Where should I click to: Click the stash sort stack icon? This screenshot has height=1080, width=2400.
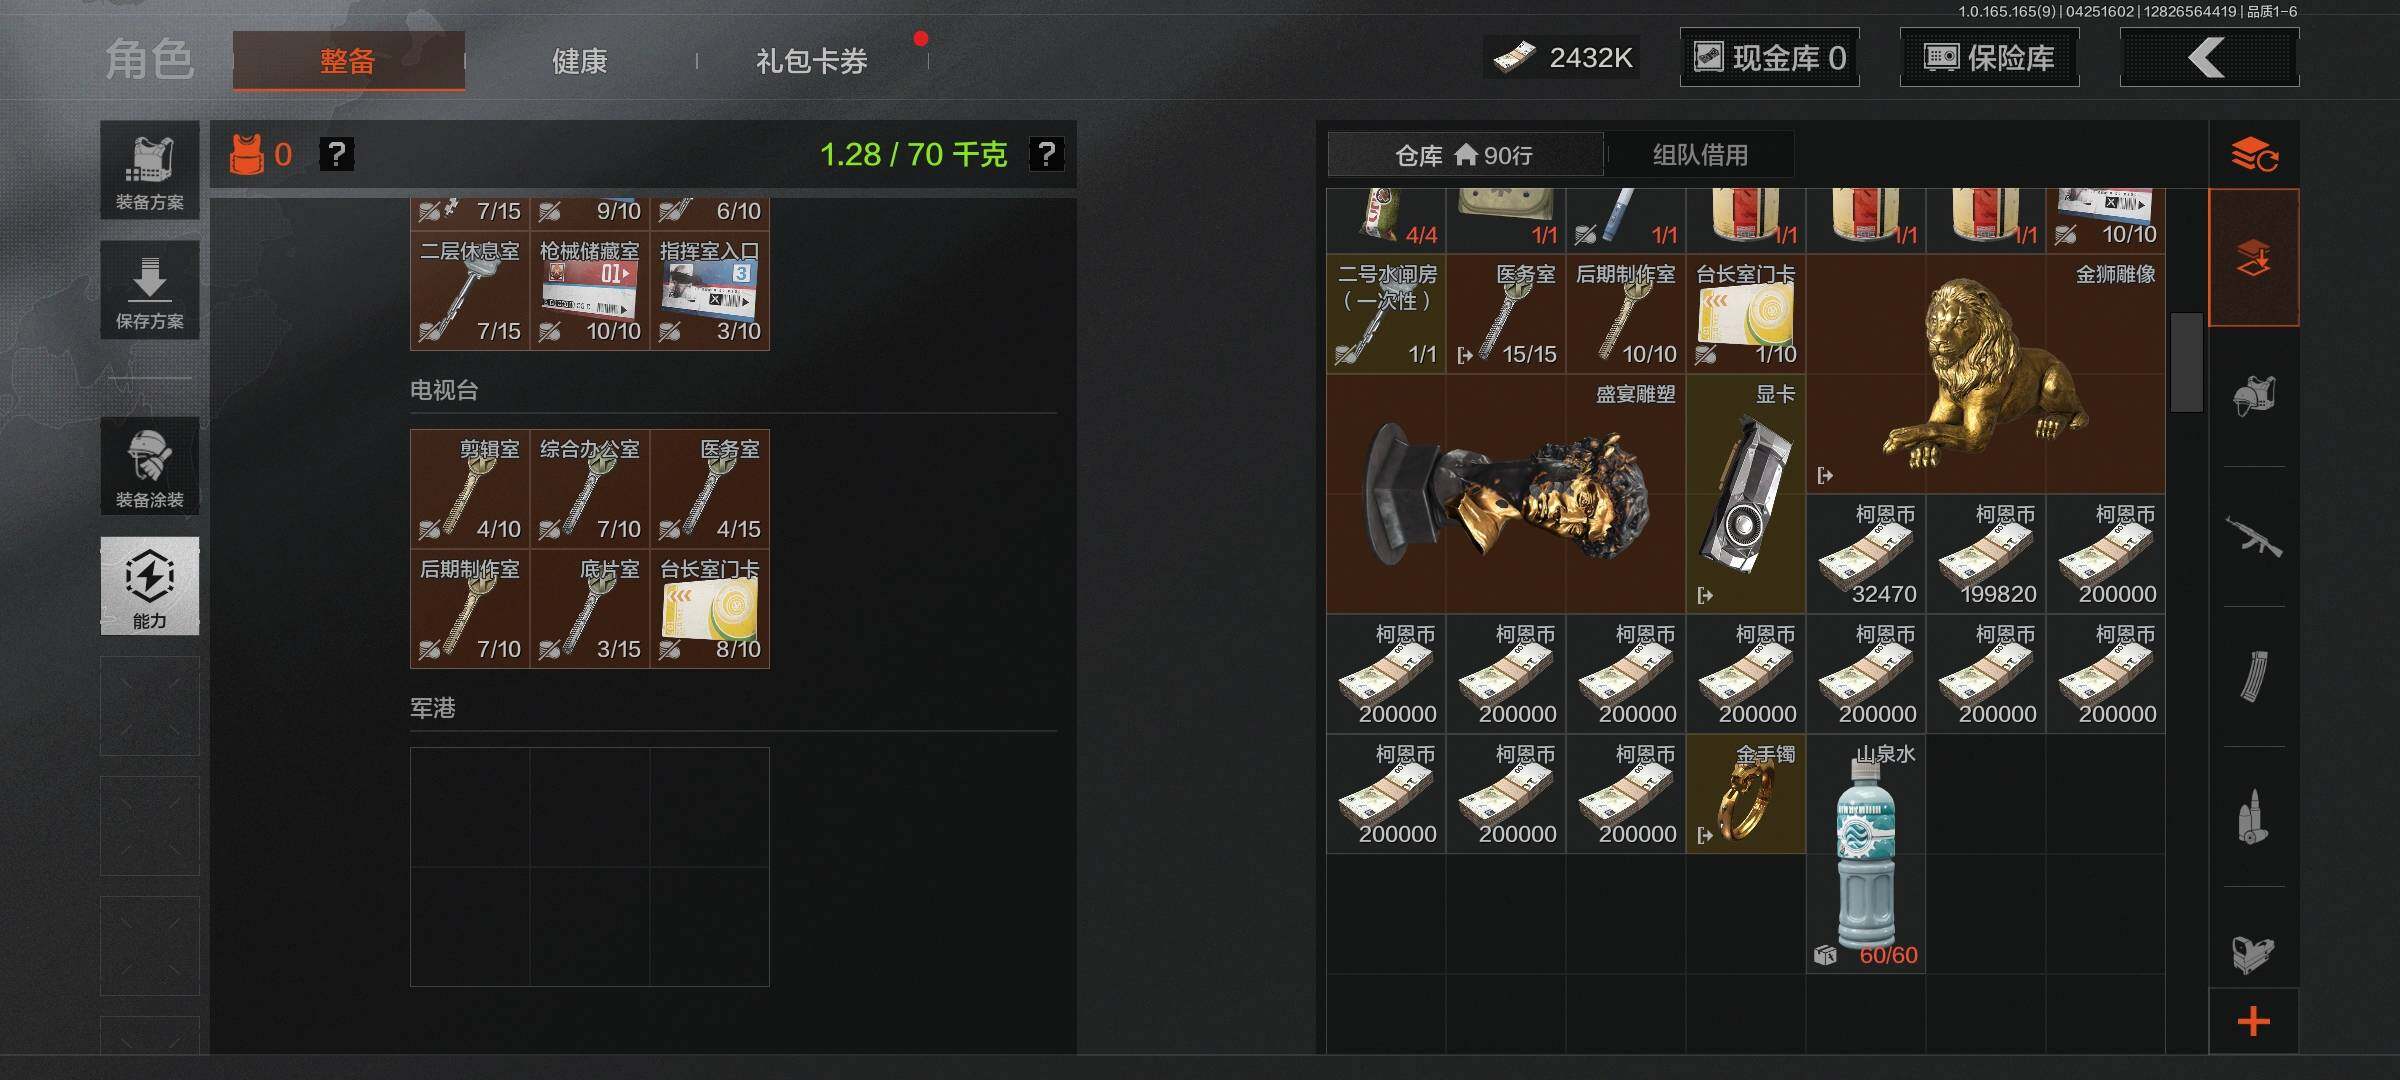[2254, 155]
